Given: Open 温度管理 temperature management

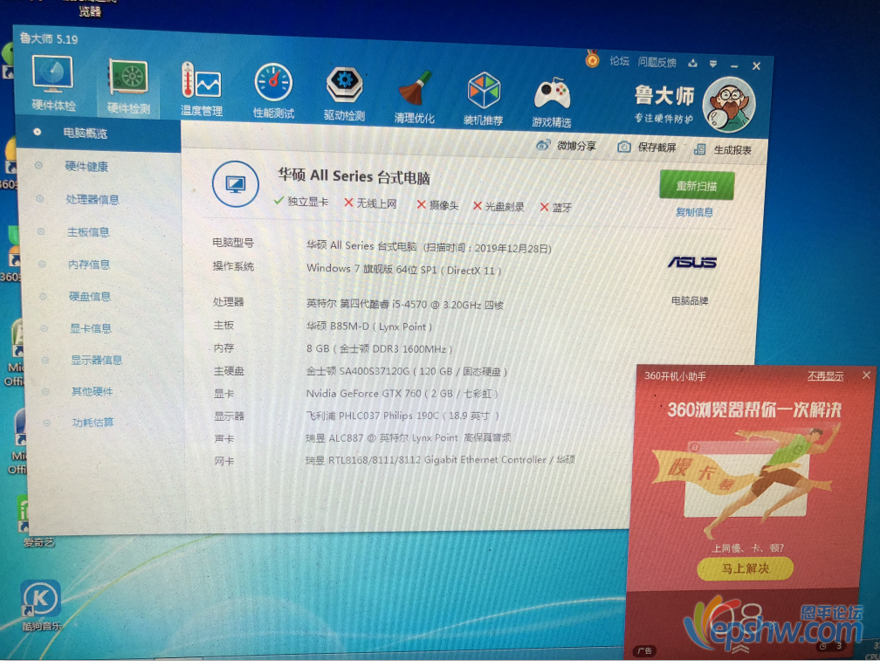Looking at the screenshot, I should pyautogui.click(x=201, y=89).
